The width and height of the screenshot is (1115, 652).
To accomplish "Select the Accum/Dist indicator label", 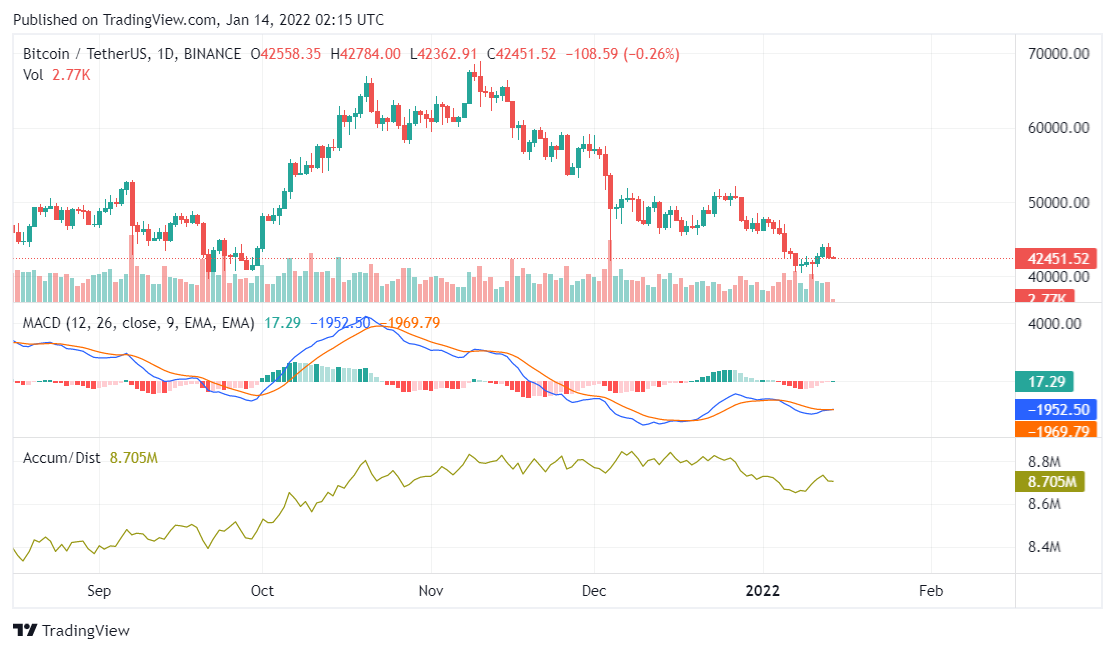I will click(60, 457).
